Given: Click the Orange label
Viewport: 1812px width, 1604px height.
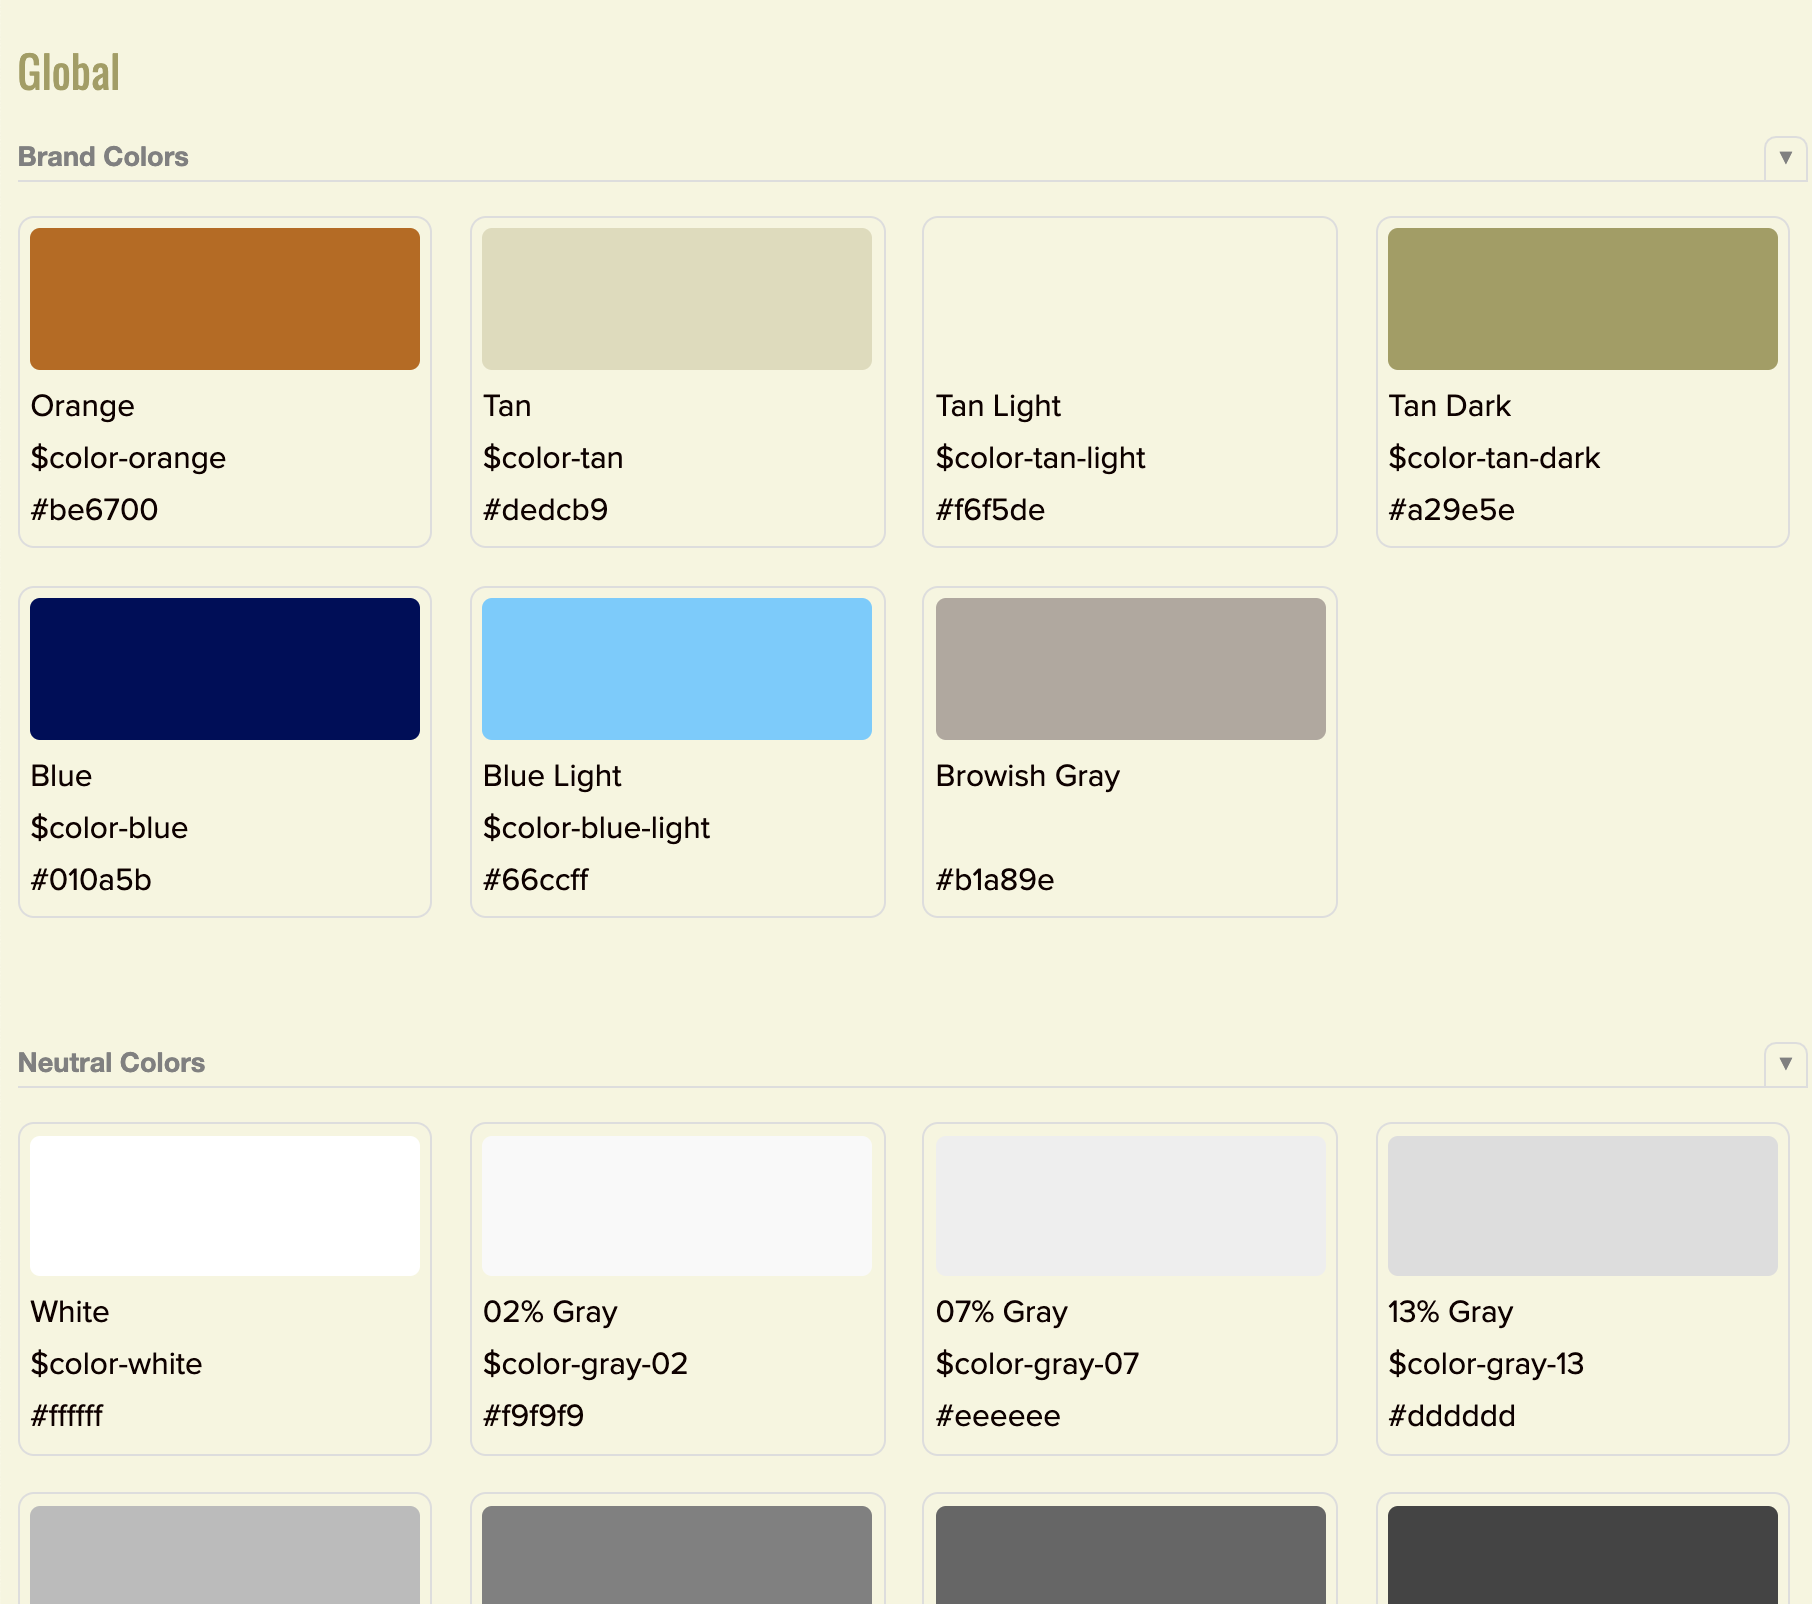Looking at the screenshot, I should pos(82,406).
